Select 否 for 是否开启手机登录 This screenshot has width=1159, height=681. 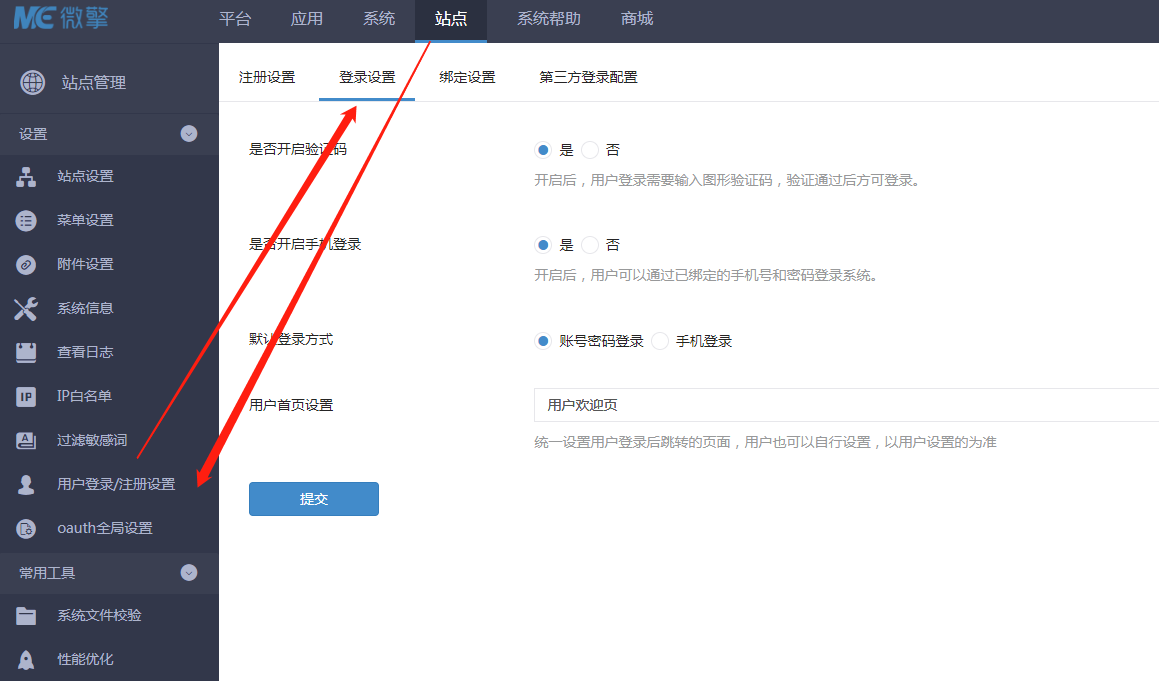(x=590, y=245)
